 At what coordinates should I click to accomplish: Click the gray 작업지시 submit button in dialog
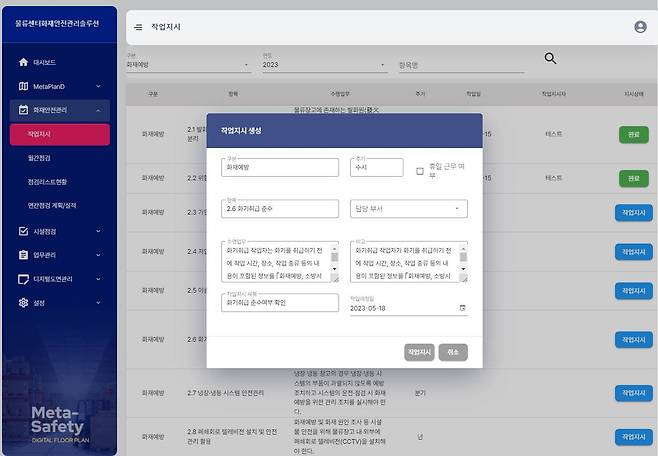pyautogui.click(x=419, y=352)
